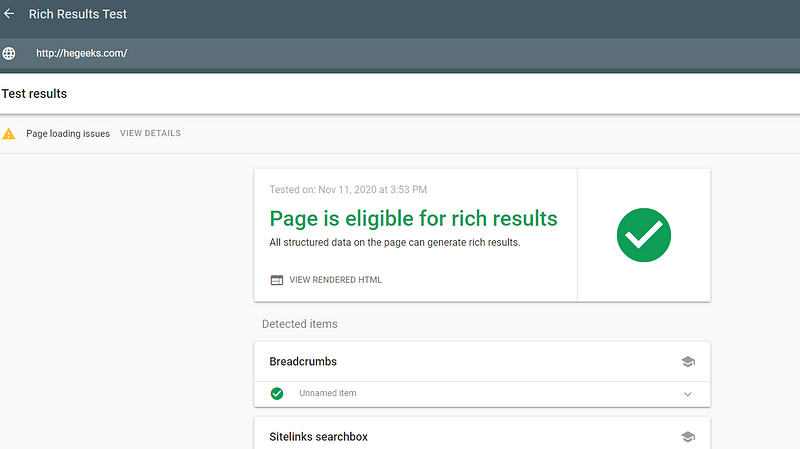
Task: Open the Breadcrumbs documentation graduation-cap icon
Action: [x=688, y=362]
